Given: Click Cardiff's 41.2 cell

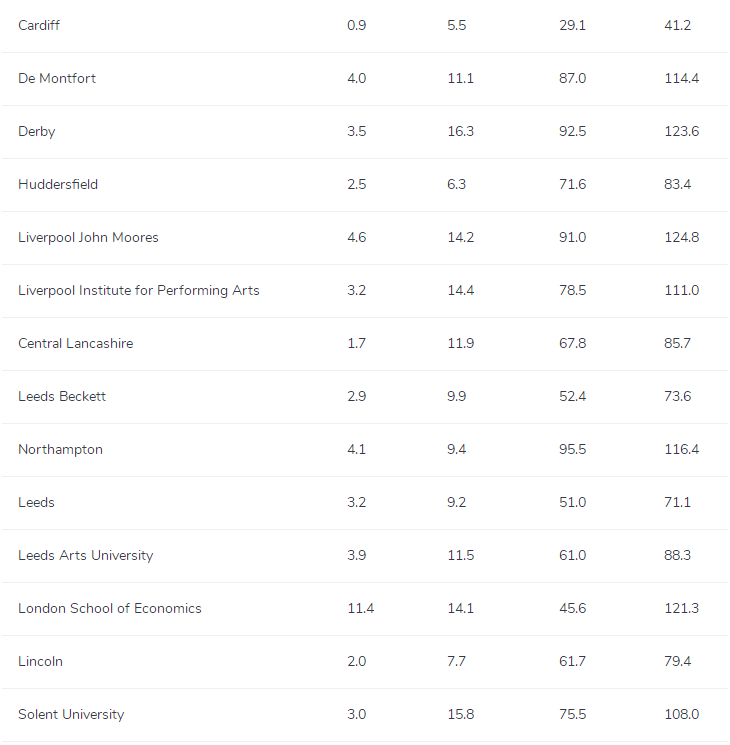Looking at the screenshot, I should coord(677,25).
